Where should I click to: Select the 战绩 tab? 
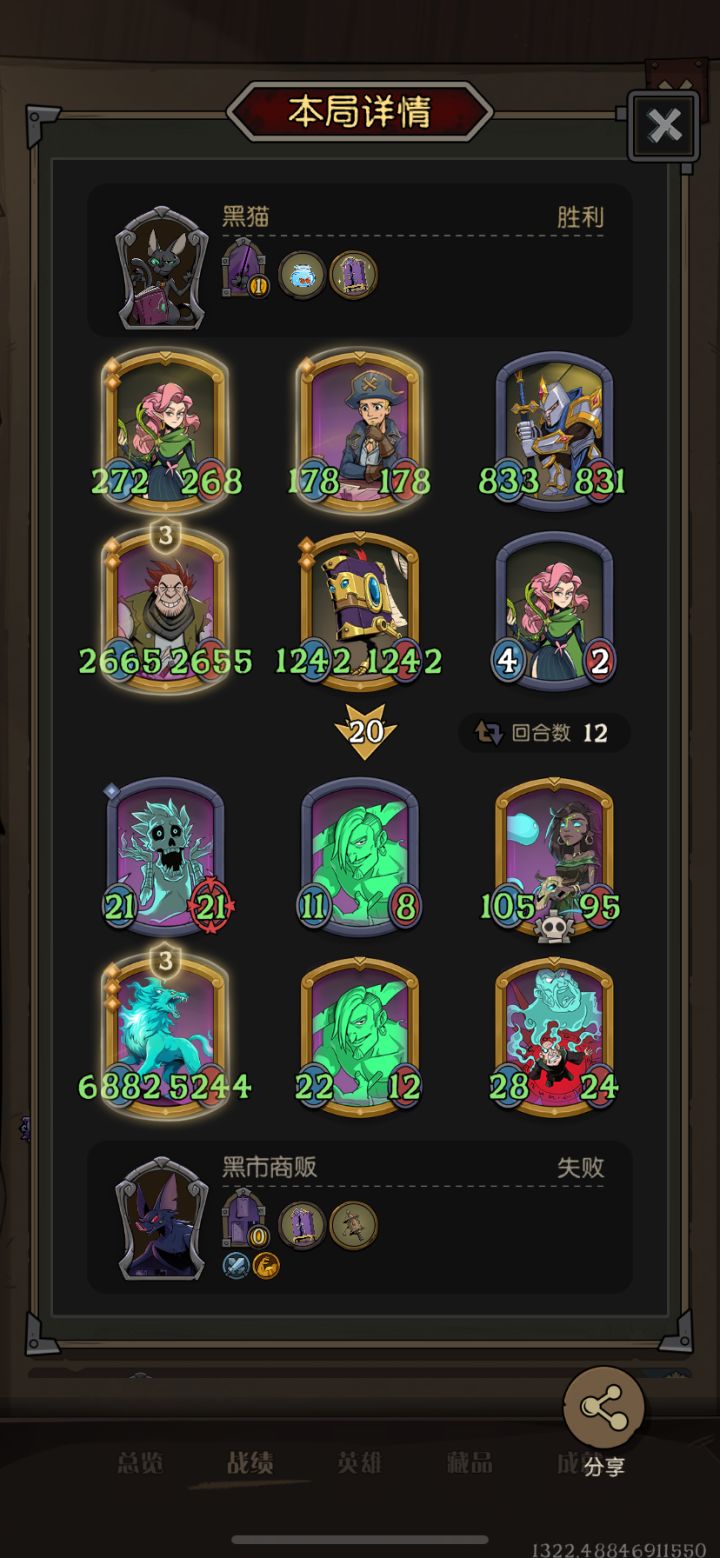pos(250,1463)
